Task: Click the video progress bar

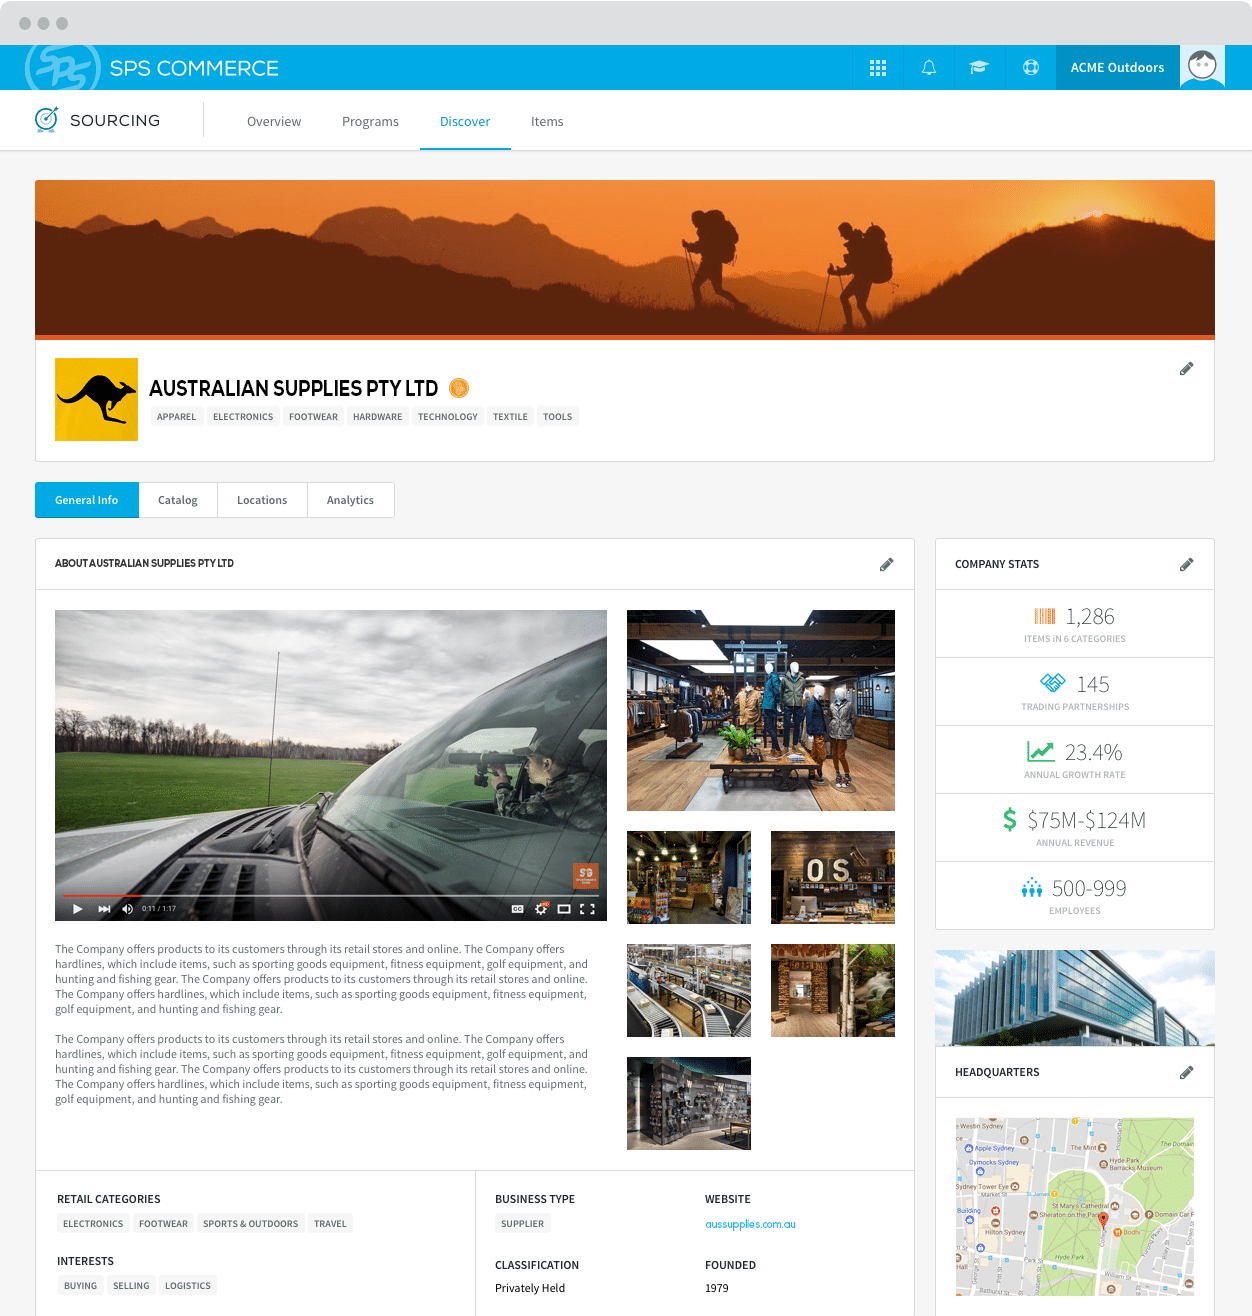Action: tap(330, 896)
